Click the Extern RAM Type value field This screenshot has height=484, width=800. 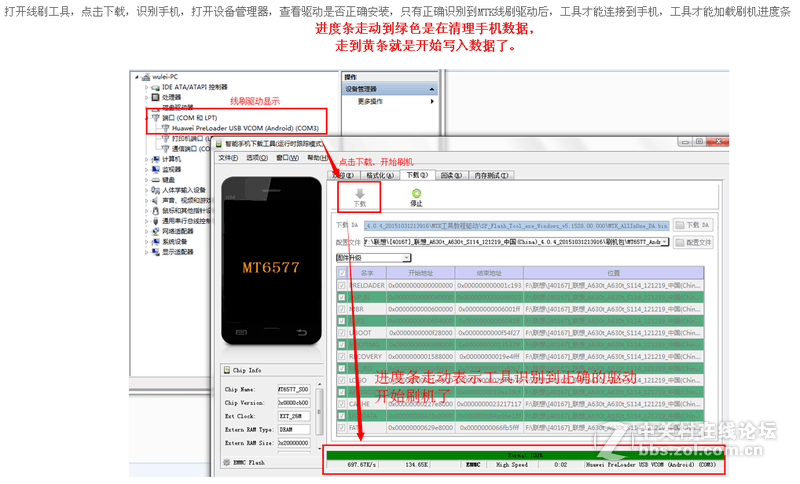294,429
